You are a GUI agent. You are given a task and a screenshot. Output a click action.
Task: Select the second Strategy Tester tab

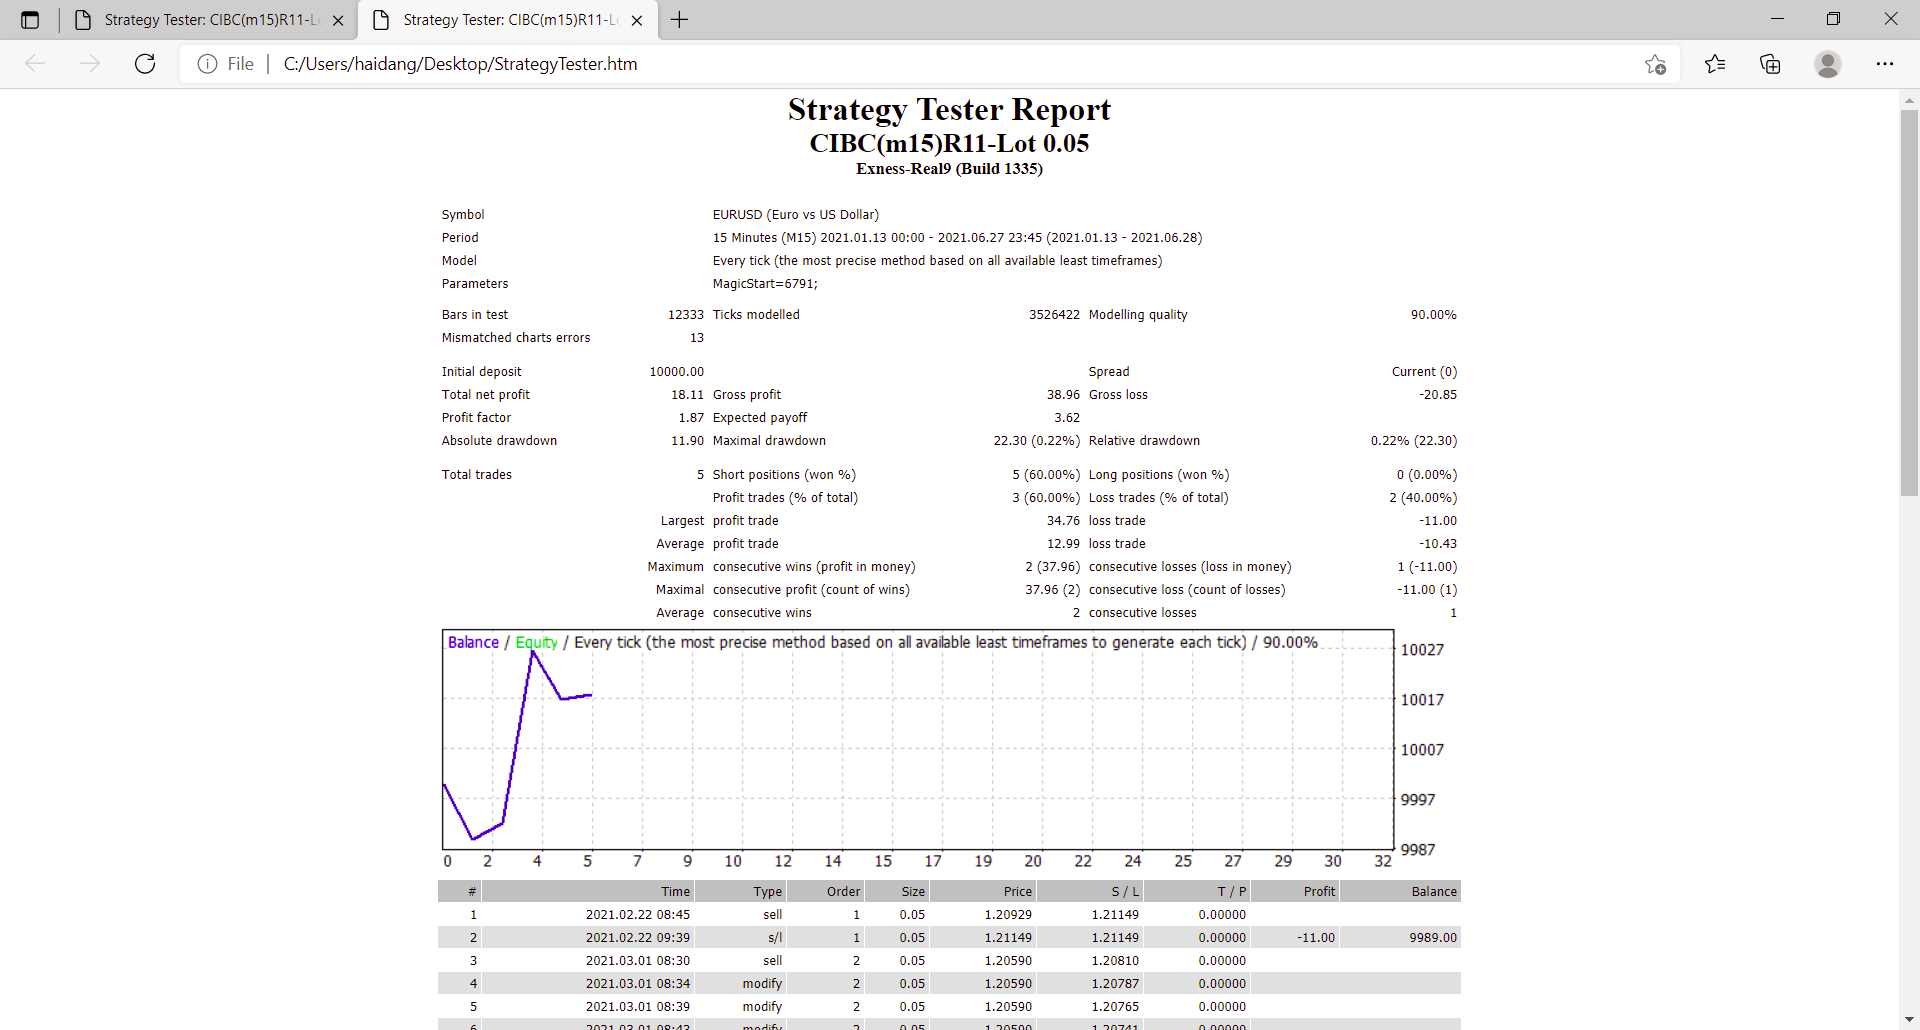[509, 20]
